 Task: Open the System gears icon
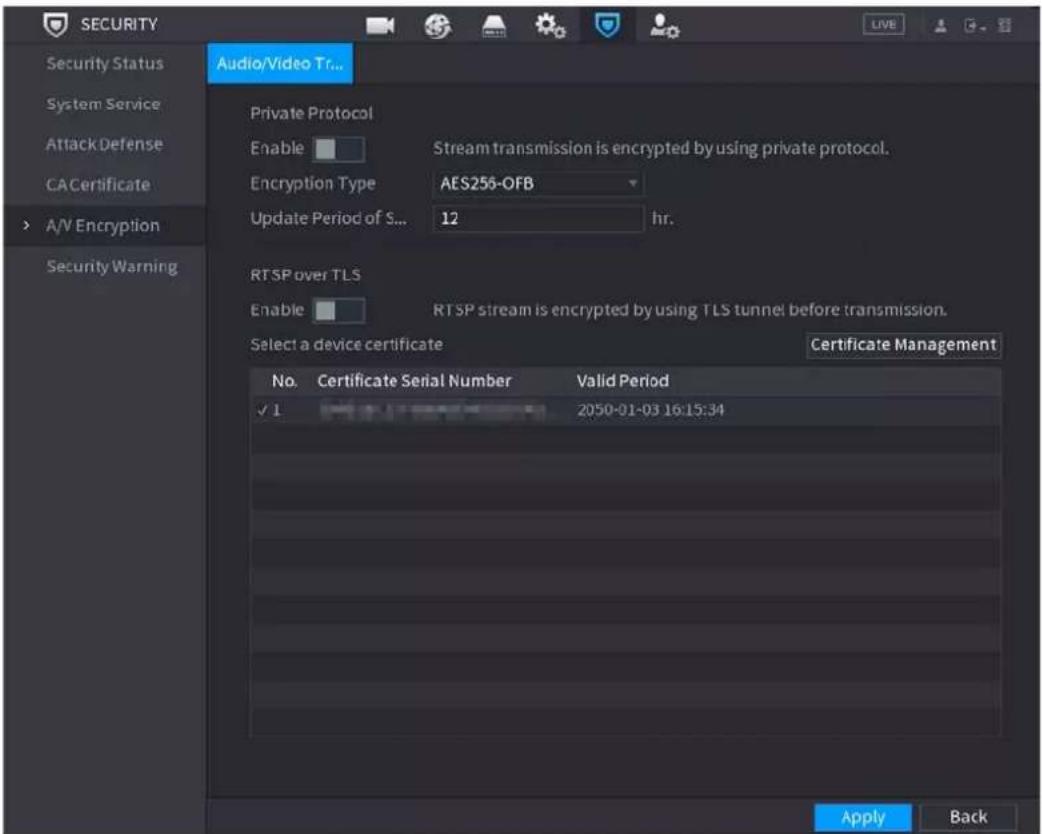[x=550, y=26]
